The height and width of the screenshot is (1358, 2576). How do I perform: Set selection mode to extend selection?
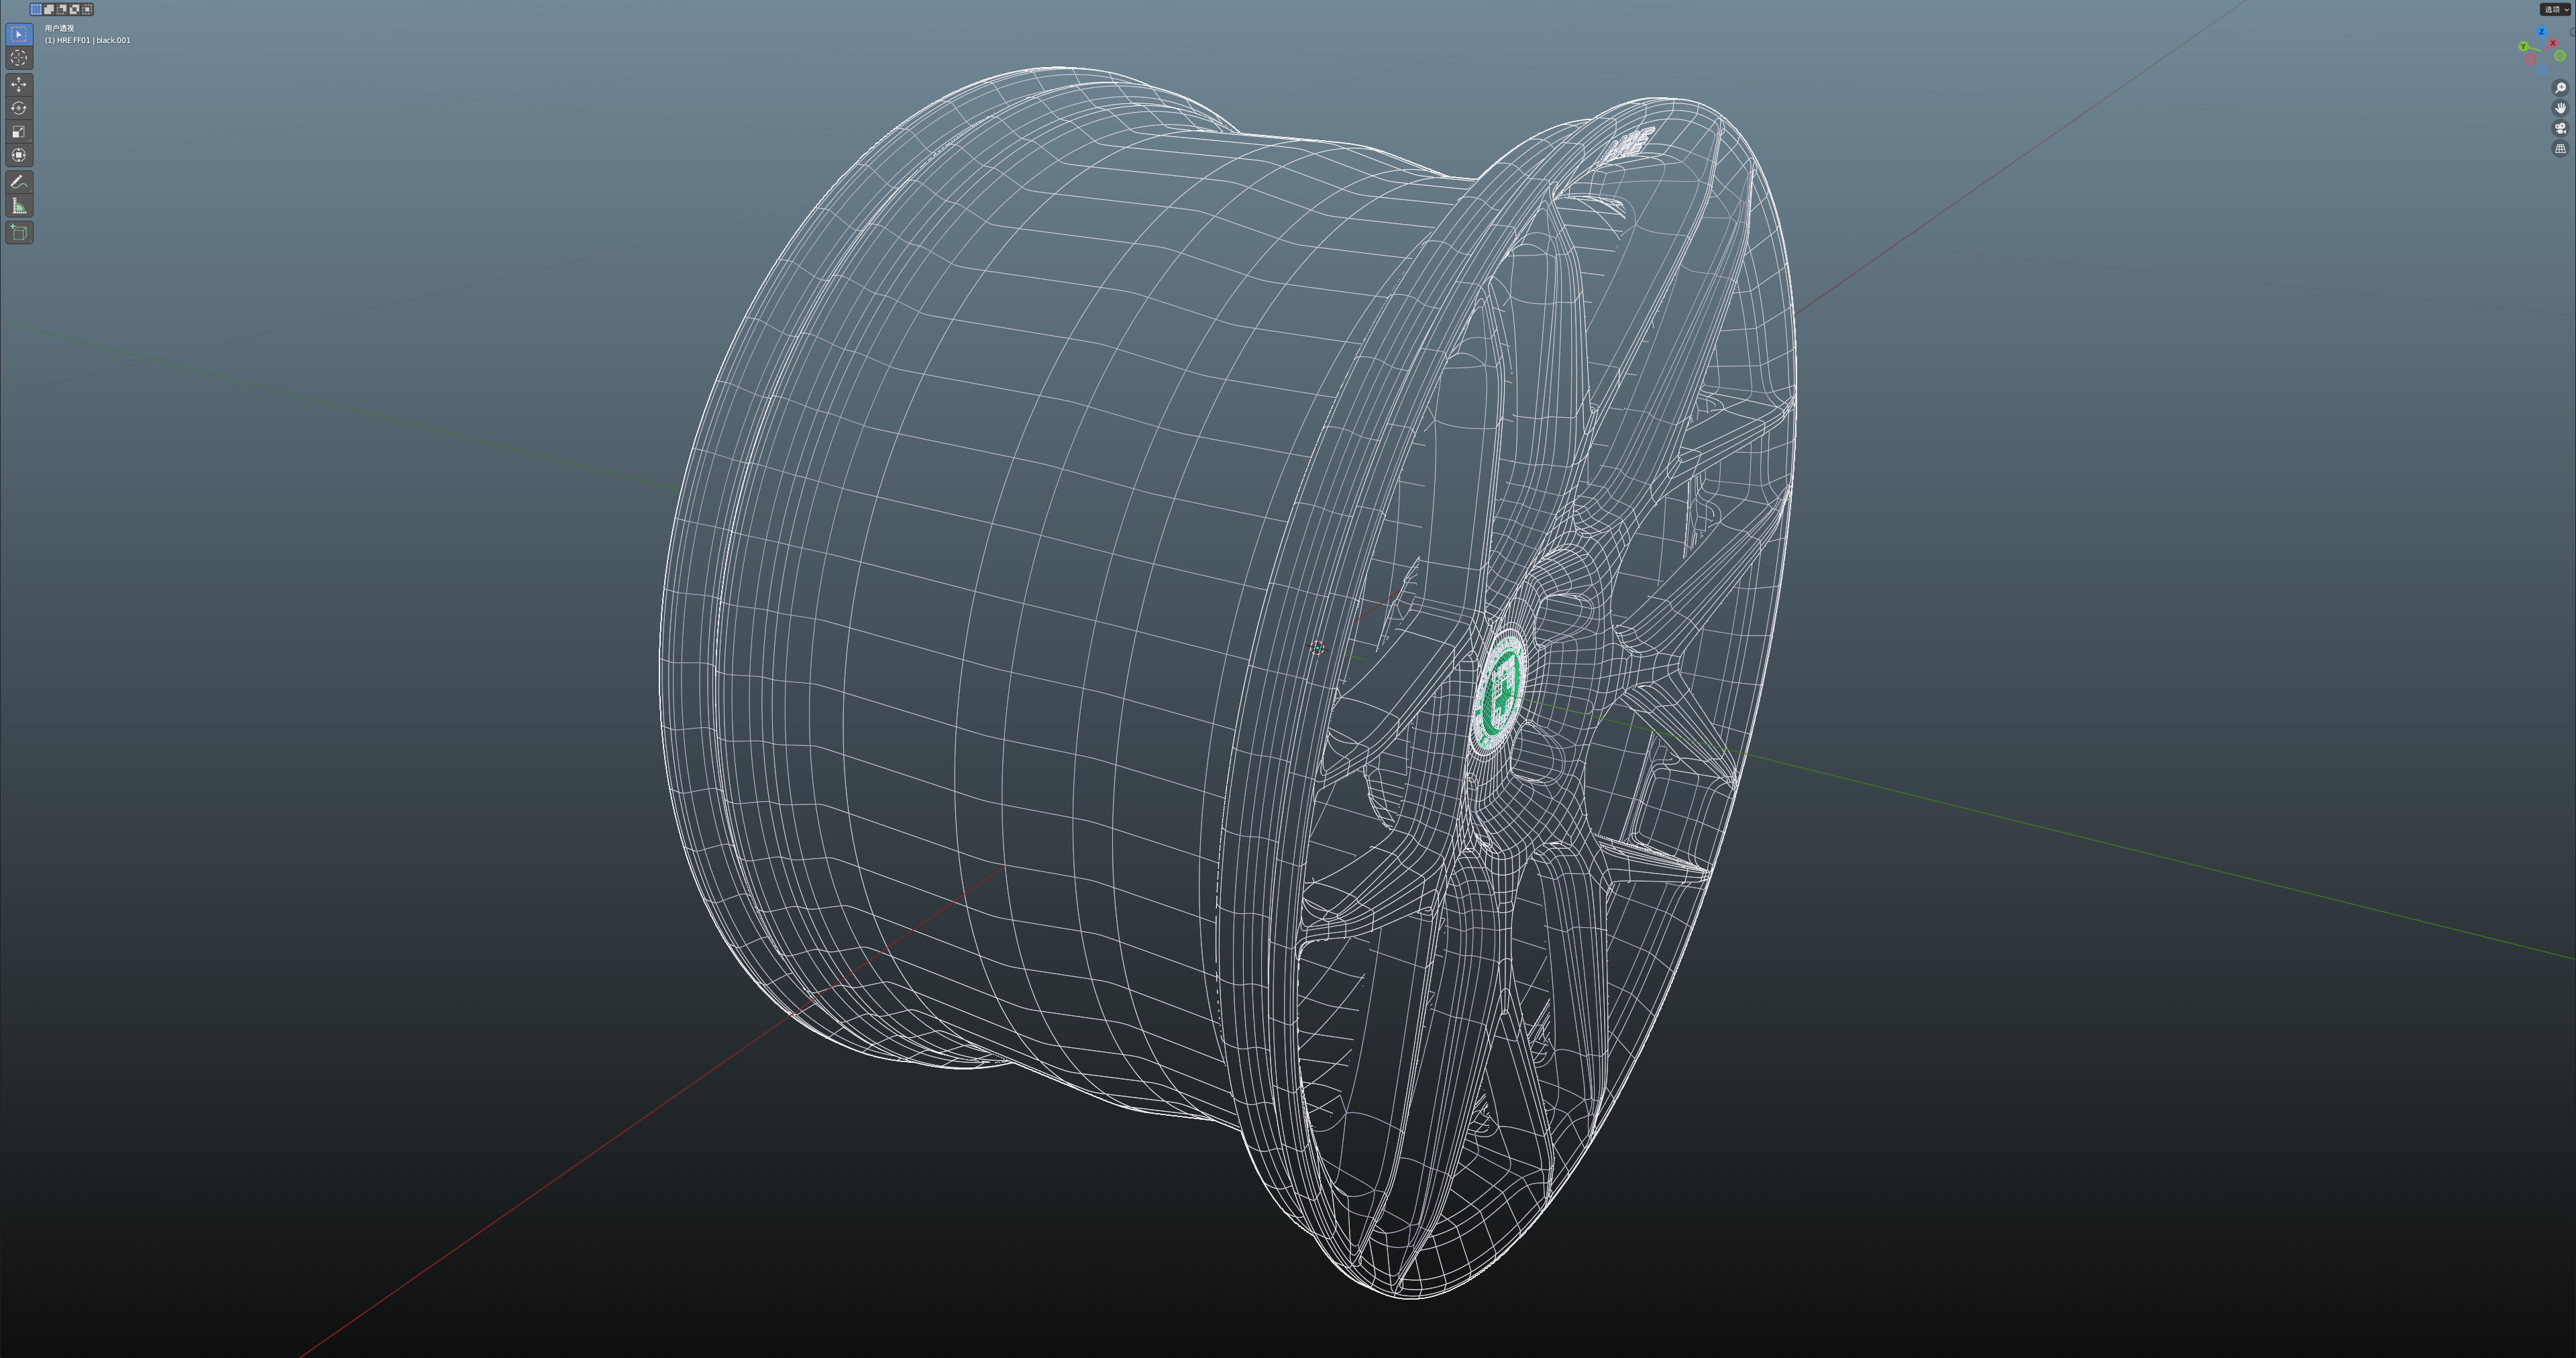49,9
